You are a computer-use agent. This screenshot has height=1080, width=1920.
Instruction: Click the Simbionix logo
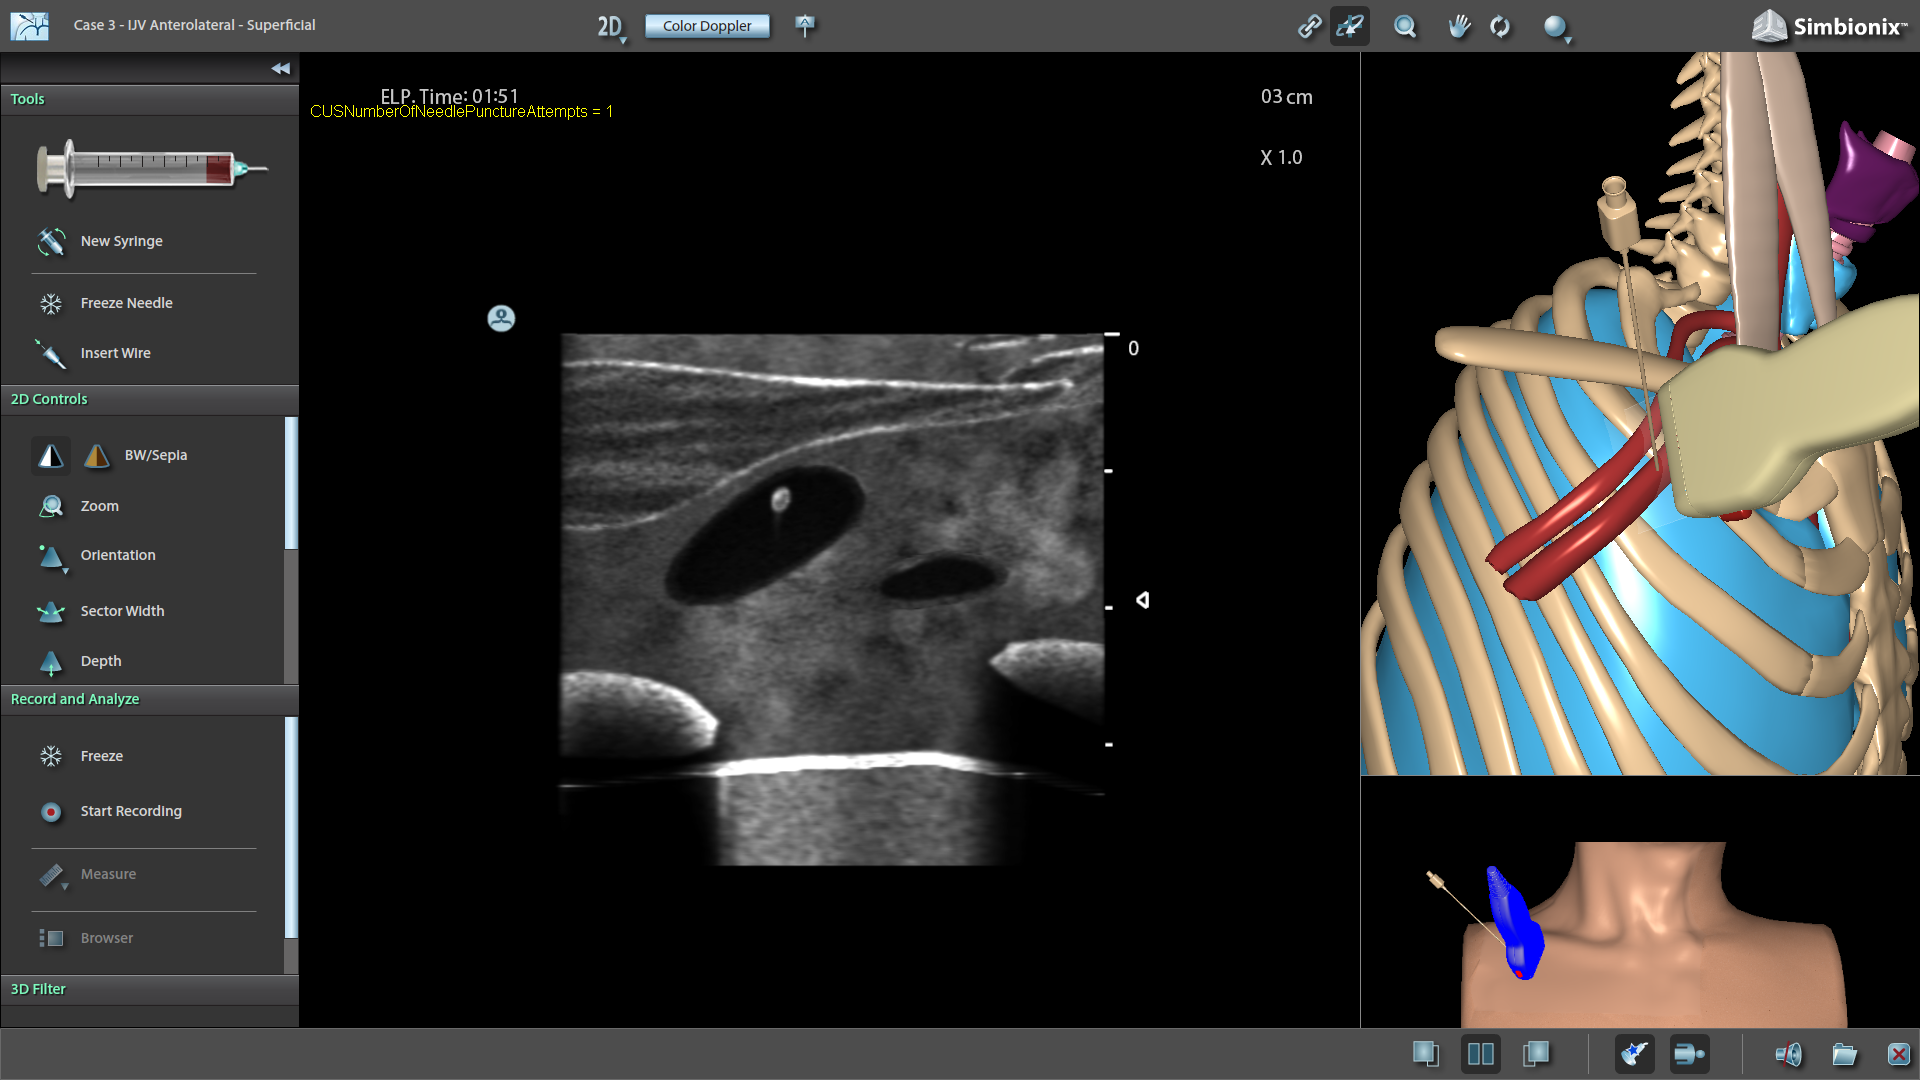click(x=1829, y=26)
